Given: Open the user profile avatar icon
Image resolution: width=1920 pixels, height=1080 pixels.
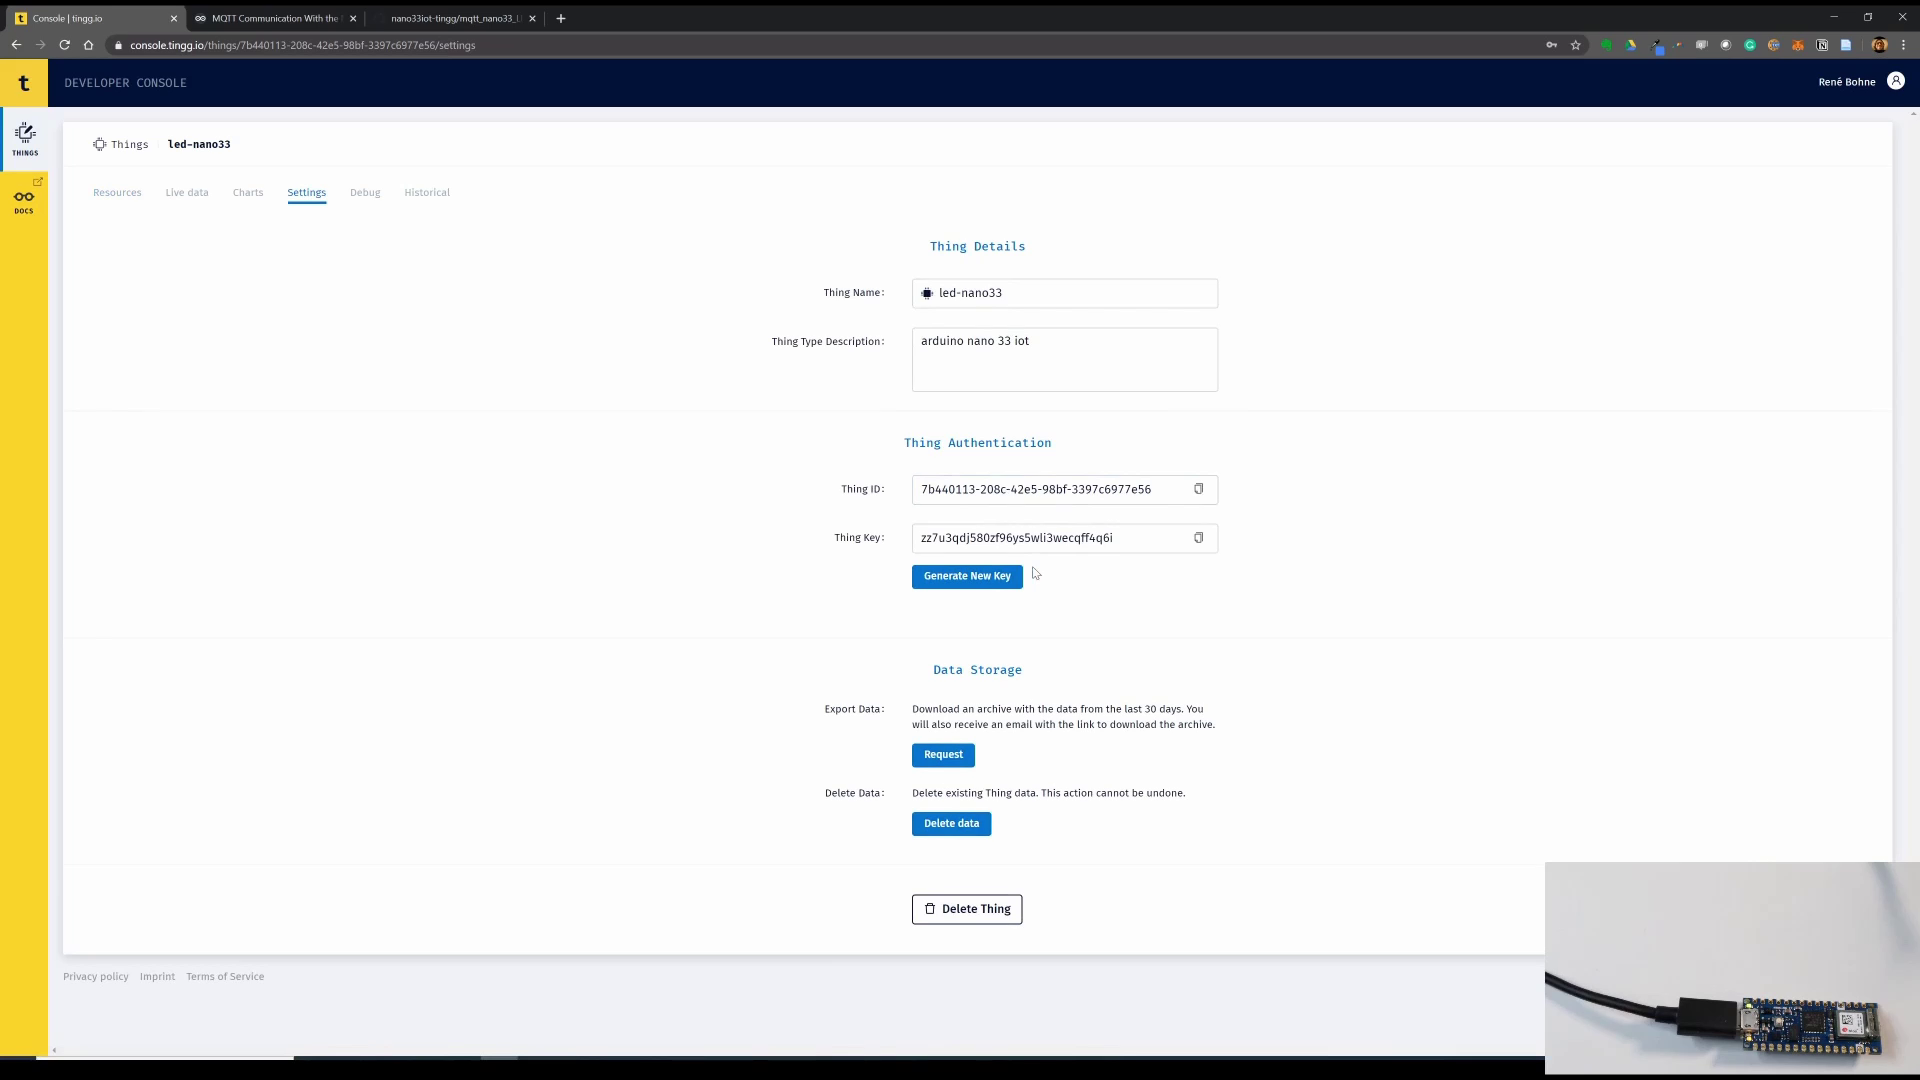Looking at the screenshot, I should point(1895,81).
